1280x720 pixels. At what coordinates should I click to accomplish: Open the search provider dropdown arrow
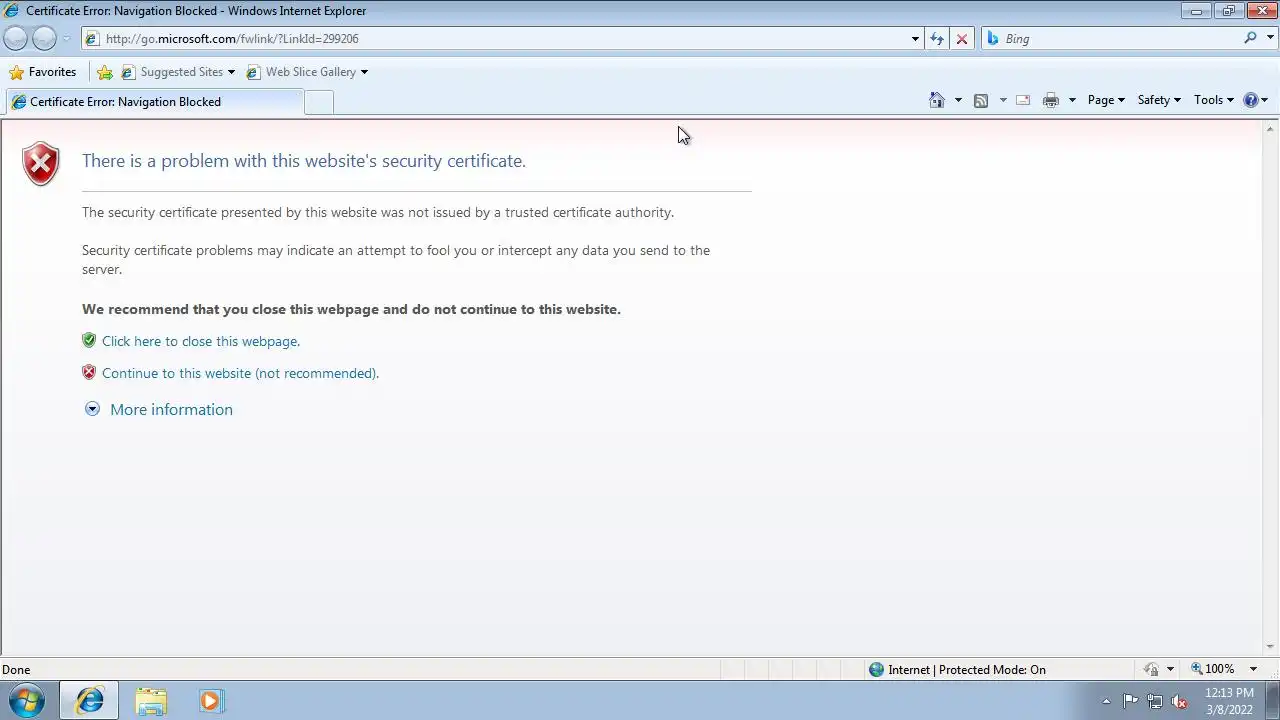pyautogui.click(x=1270, y=38)
